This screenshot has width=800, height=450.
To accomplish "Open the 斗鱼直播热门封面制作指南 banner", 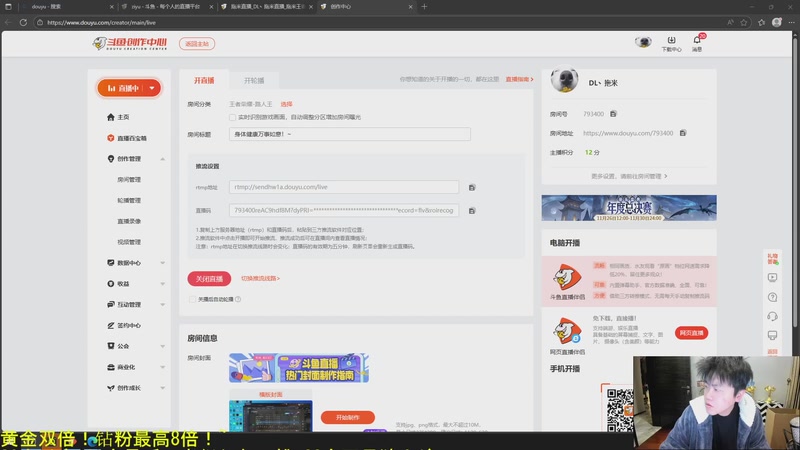I will [x=298, y=367].
